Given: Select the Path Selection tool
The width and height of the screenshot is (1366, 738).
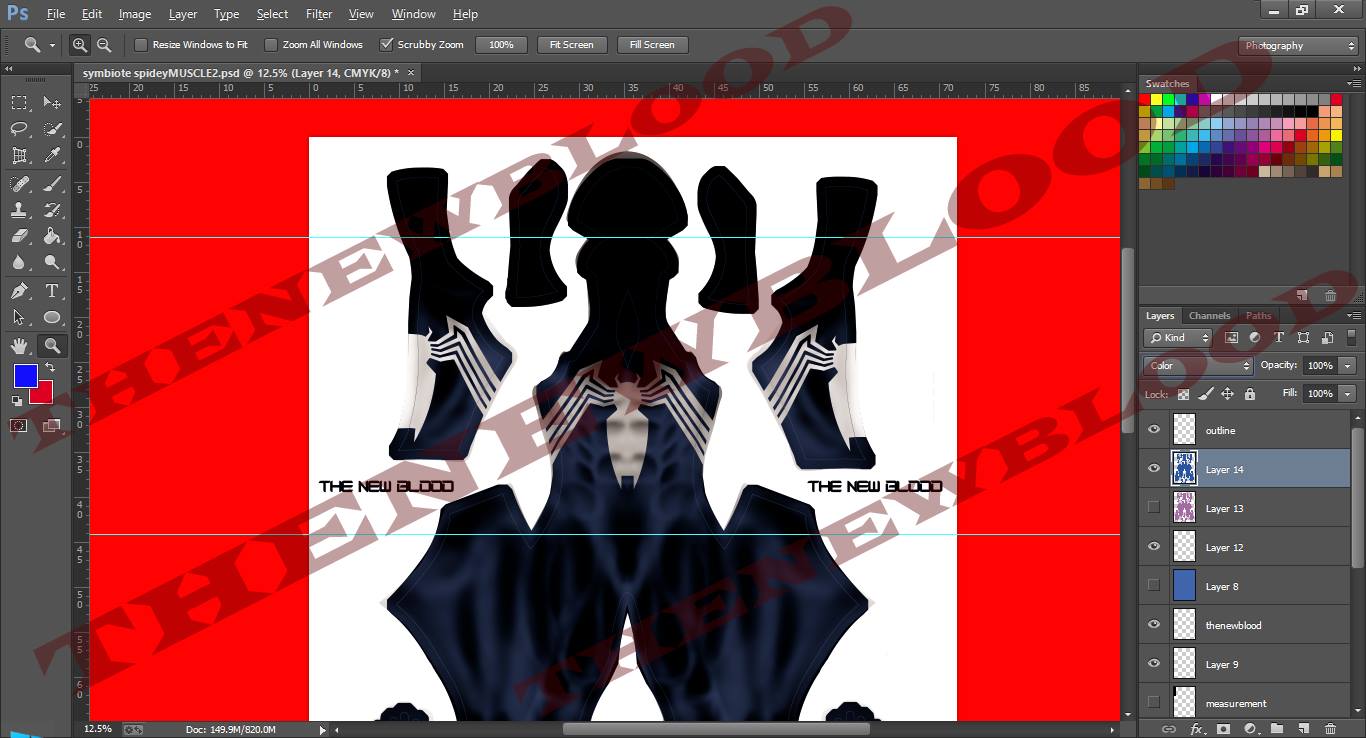Looking at the screenshot, I should [19, 318].
